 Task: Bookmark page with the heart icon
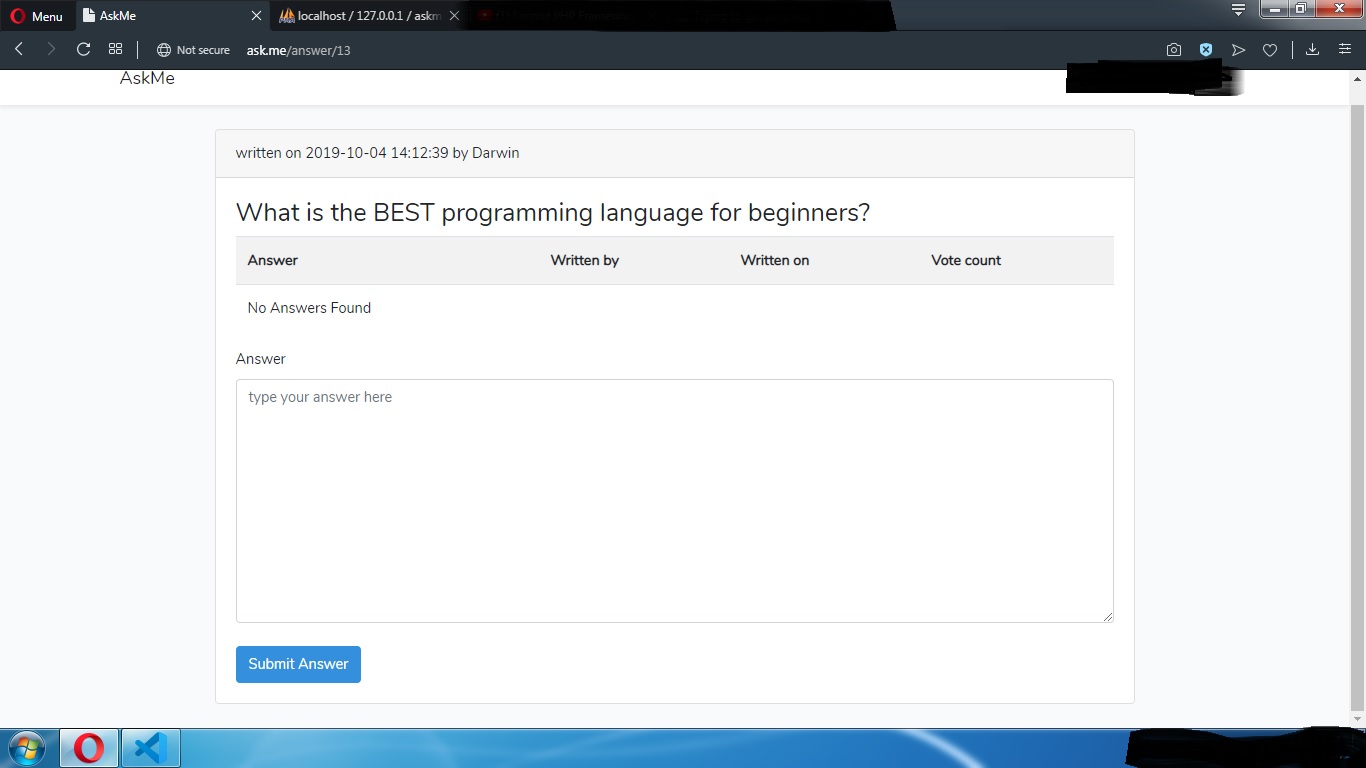pyautogui.click(x=1270, y=50)
